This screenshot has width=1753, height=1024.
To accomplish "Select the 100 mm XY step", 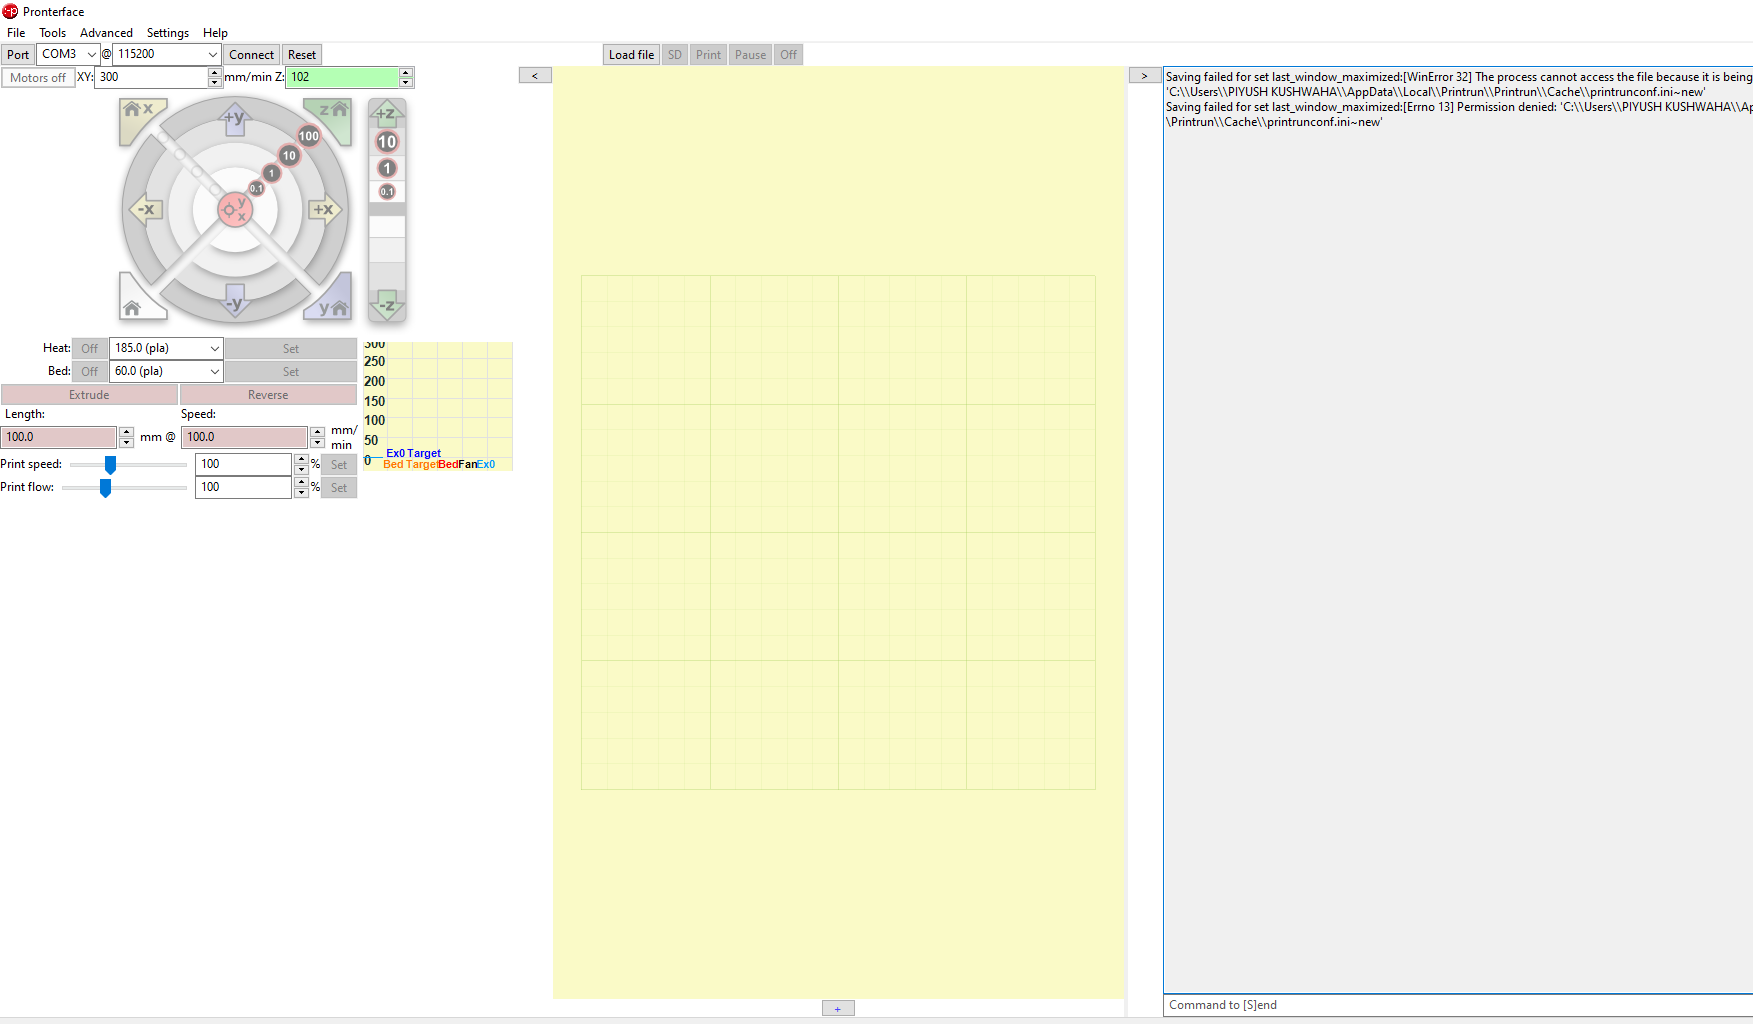I will pos(309,136).
